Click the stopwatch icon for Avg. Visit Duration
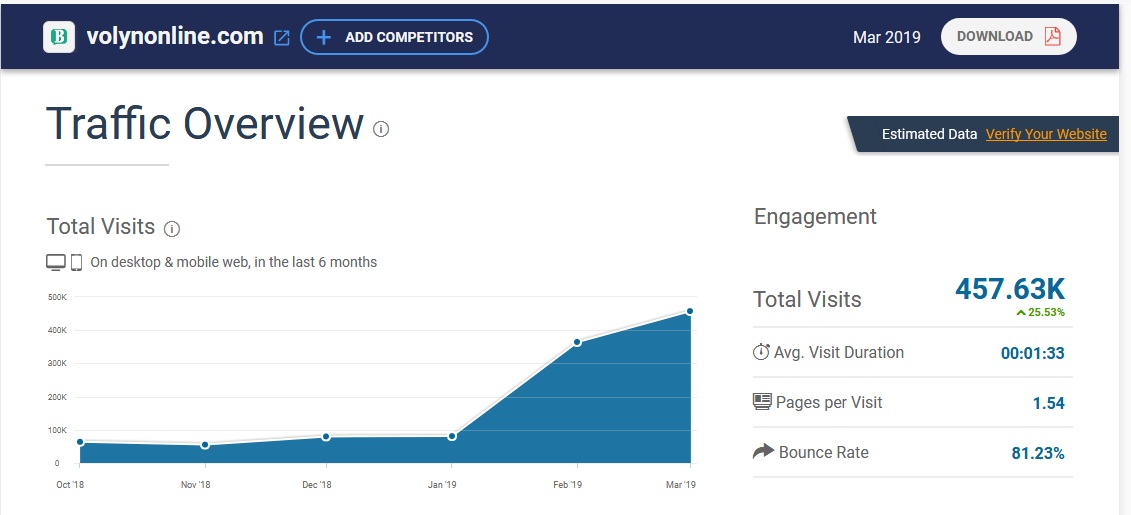 [x=762, y=352]
